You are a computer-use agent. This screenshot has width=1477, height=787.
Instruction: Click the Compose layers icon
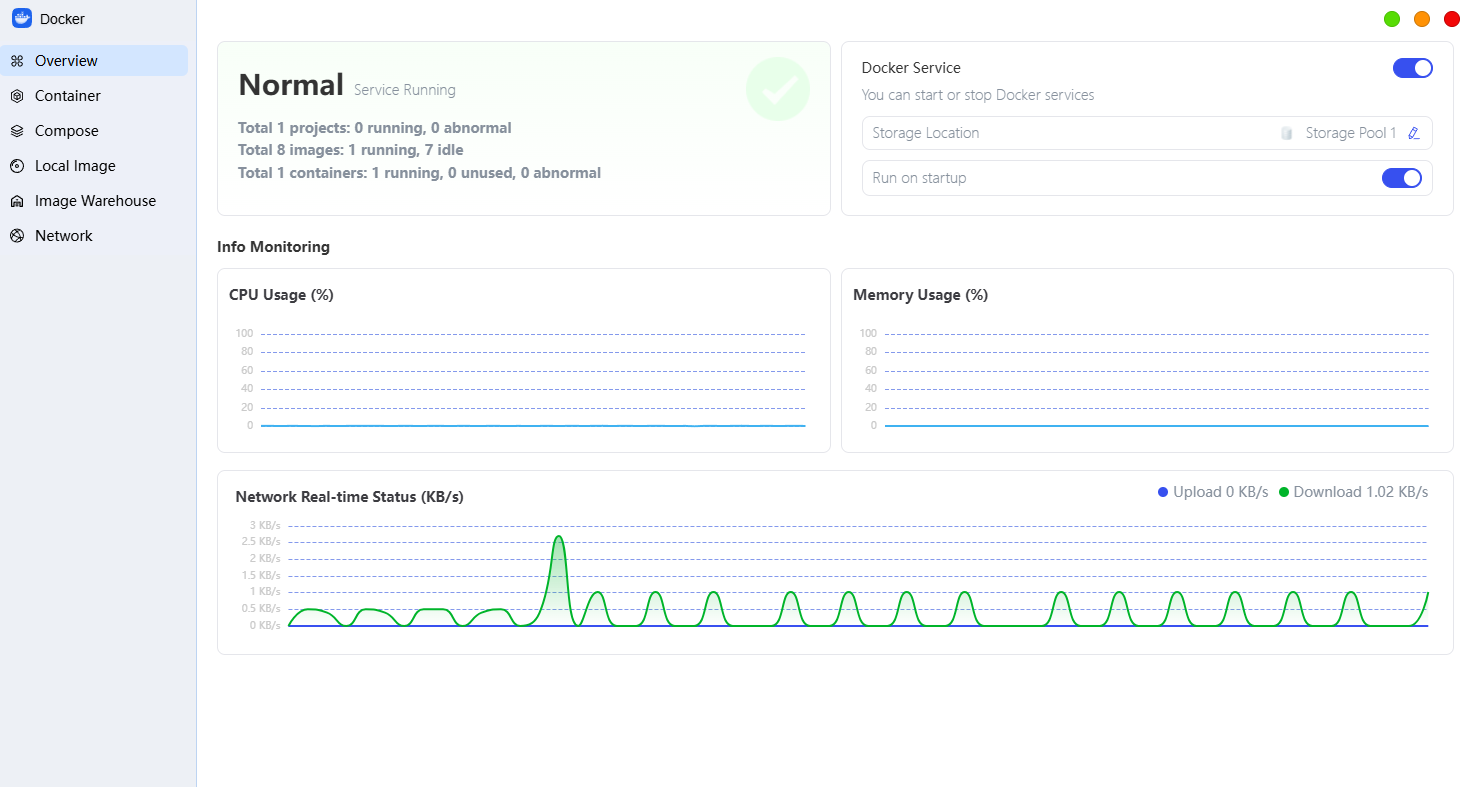point(17,131)
